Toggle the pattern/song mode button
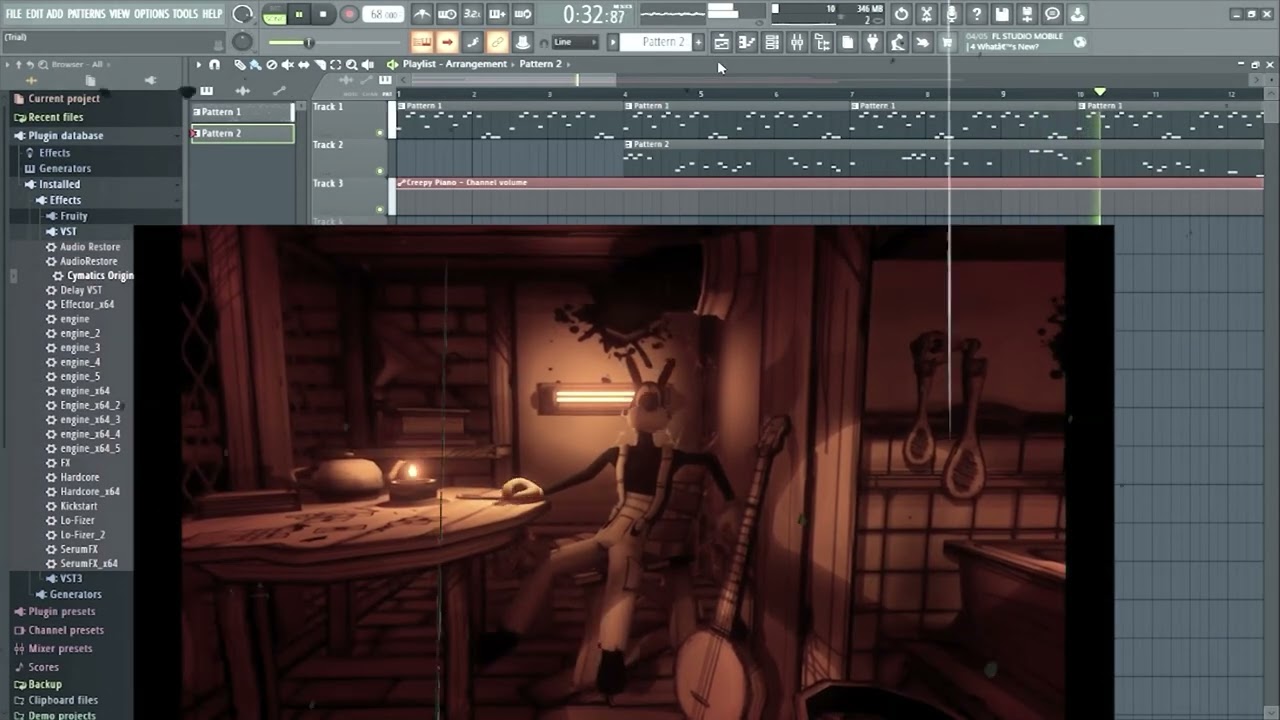The width and height of the screenshot is (1280, 720). pos(274,14)
